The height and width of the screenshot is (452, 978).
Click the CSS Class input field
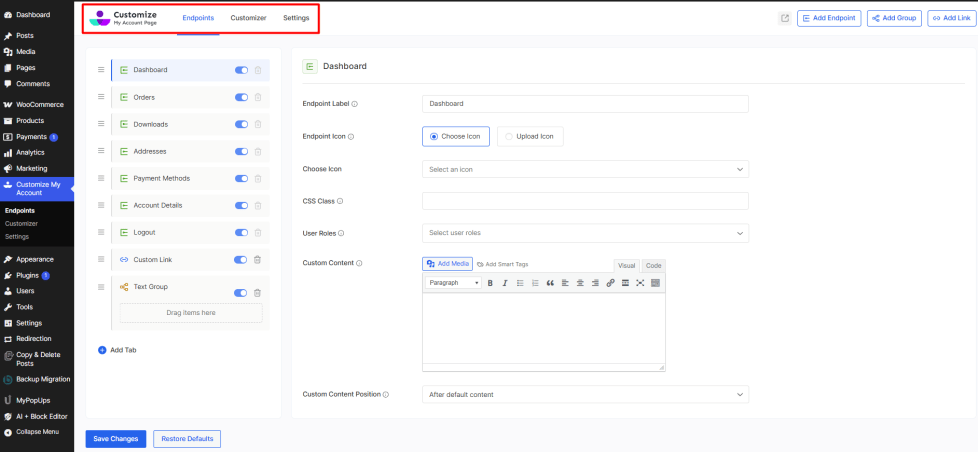[585, 201]
